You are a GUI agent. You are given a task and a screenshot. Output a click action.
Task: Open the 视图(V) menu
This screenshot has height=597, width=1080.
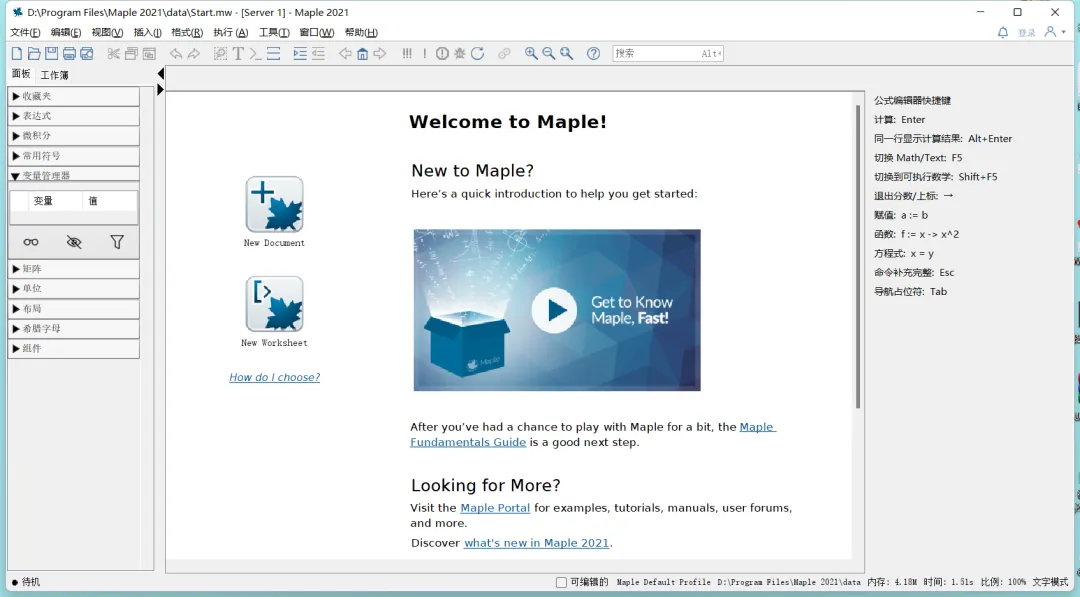point(107,32)
